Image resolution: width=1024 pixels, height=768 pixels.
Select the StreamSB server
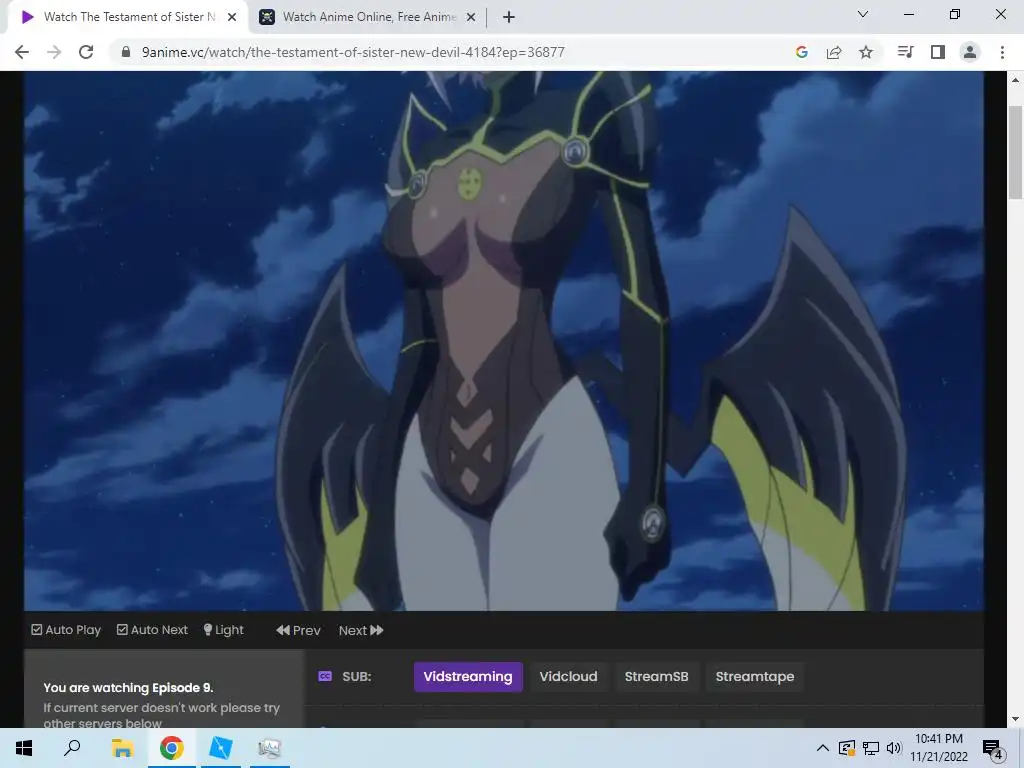point(656,677)
